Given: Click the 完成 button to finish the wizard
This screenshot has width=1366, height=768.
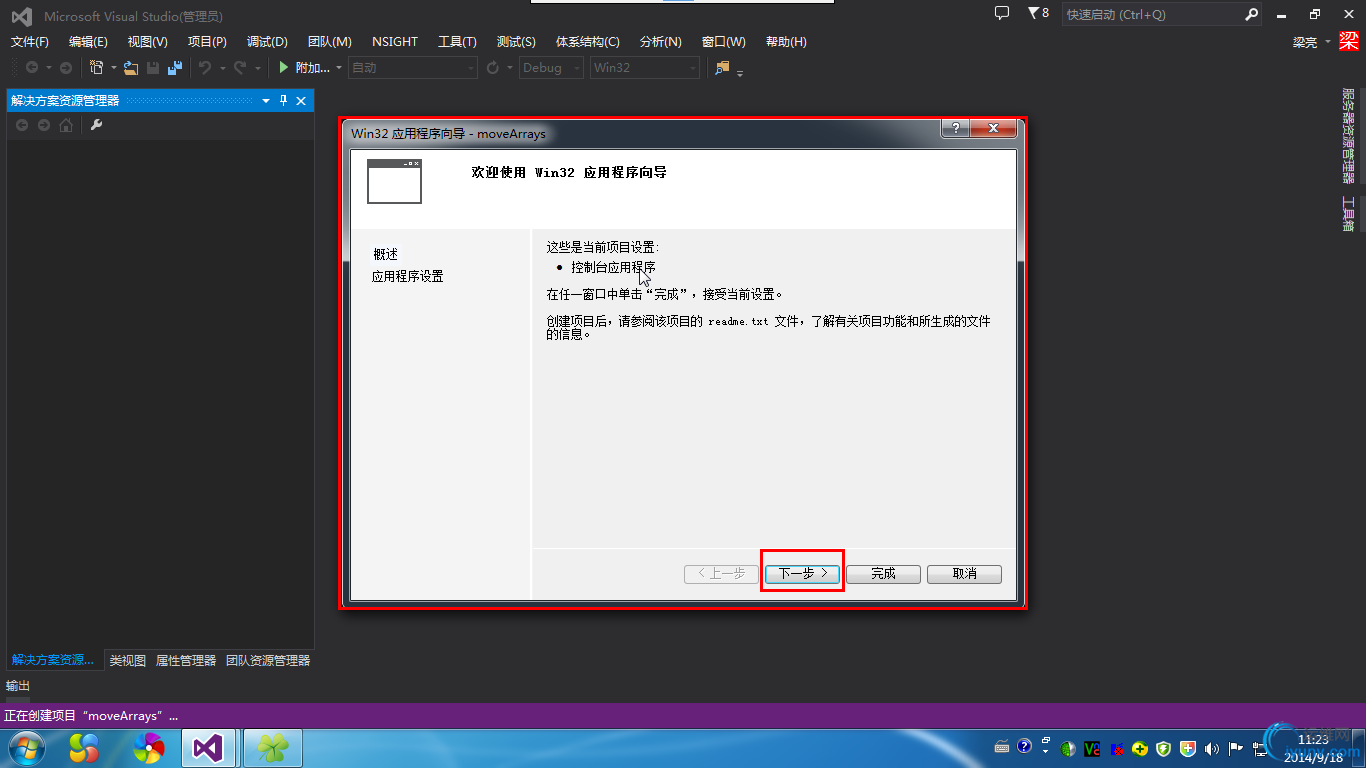Looking at the screenshot, I should pyautogui.click(x=883, y=573).
